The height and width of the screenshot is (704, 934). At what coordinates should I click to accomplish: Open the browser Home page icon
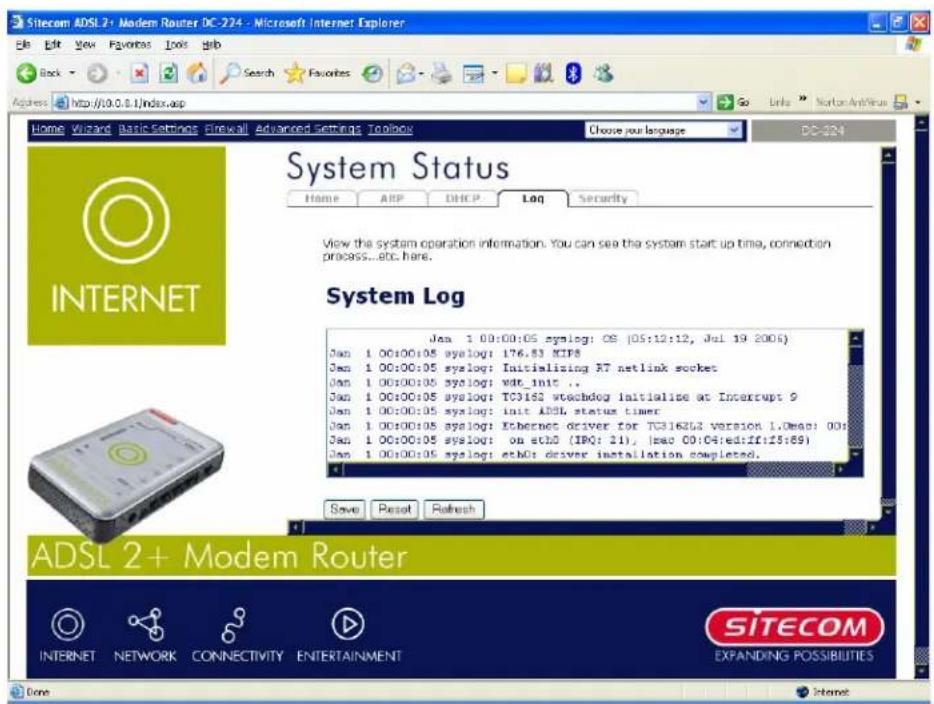(197, 73)
